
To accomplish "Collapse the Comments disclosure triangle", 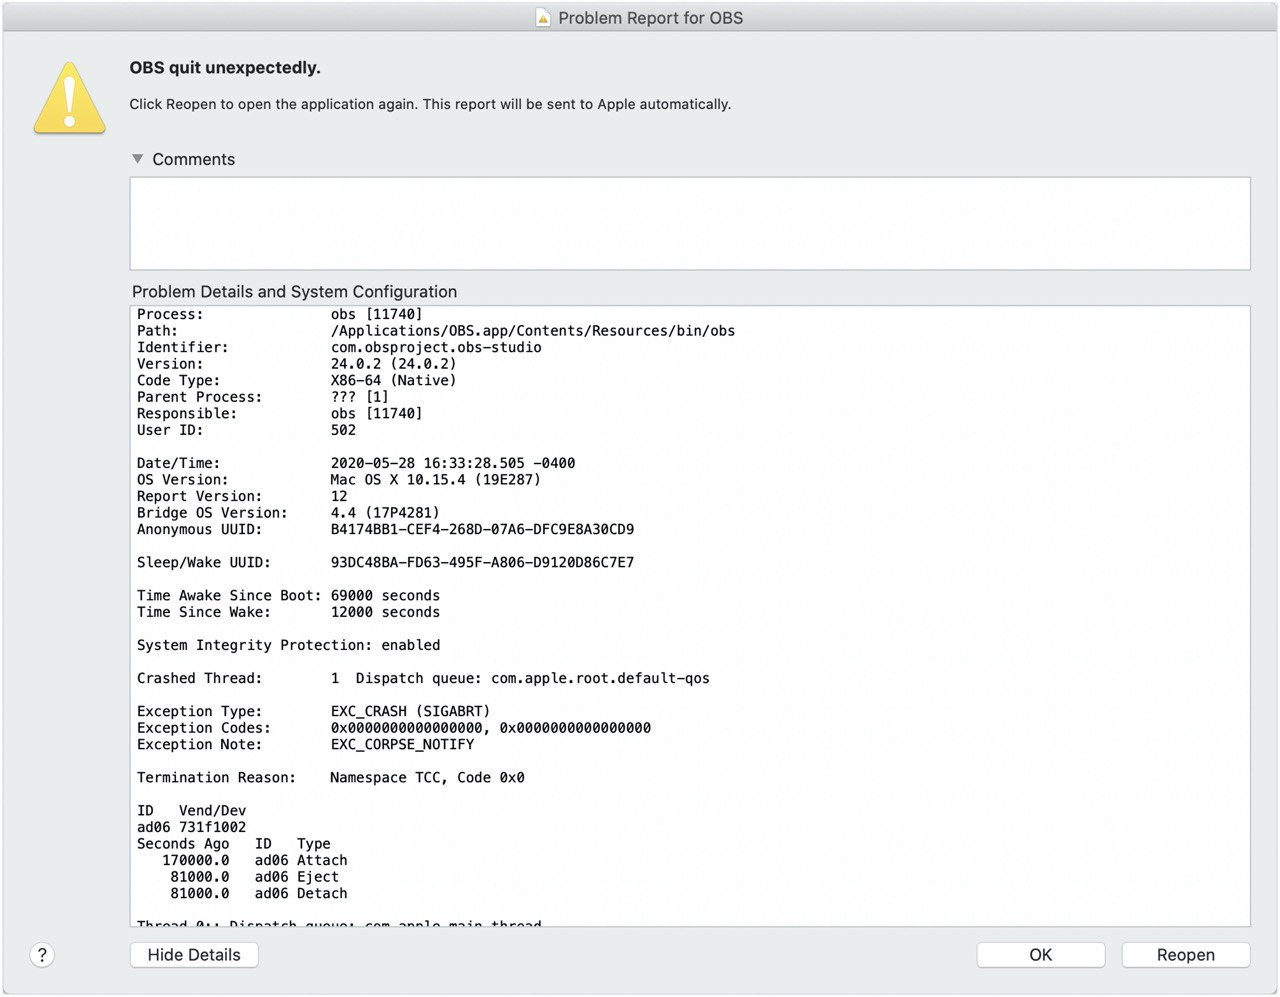I will coord(138,159).
